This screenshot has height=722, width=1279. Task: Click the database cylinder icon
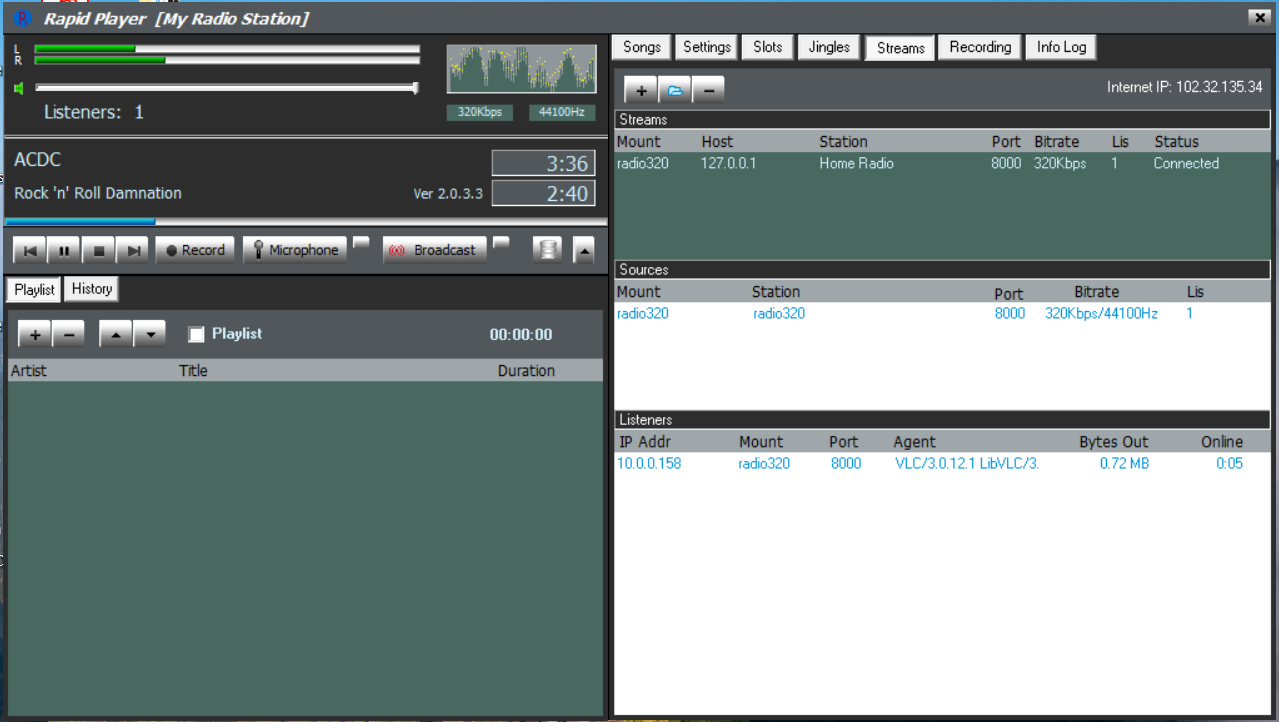(x=547, y=250)
